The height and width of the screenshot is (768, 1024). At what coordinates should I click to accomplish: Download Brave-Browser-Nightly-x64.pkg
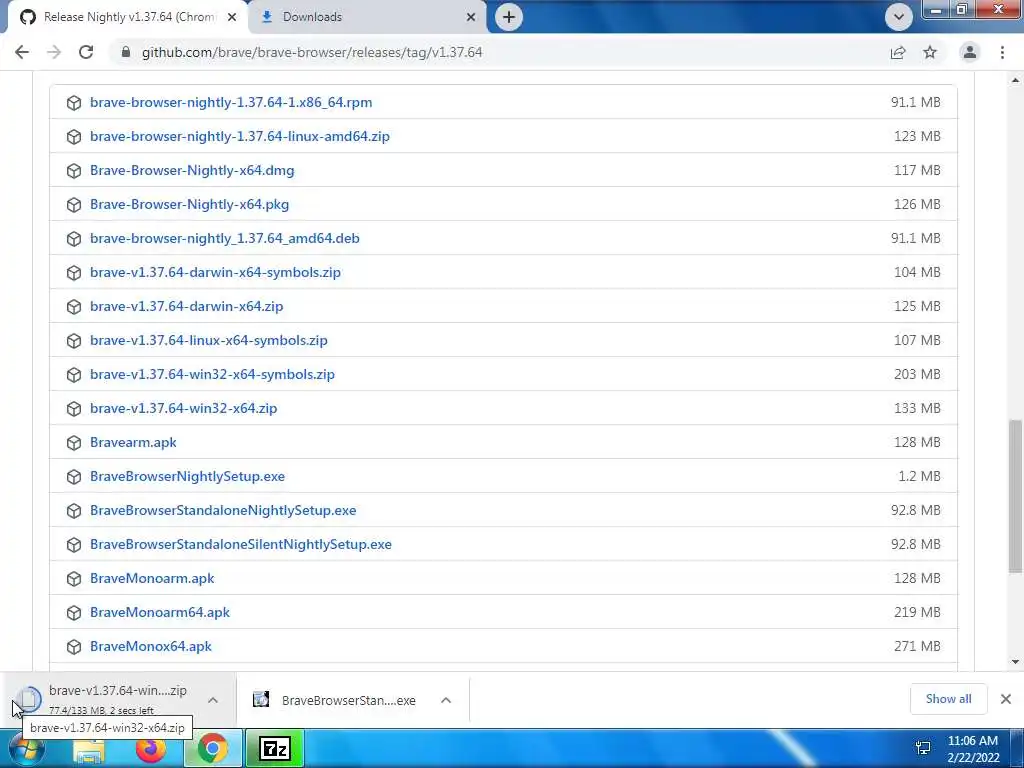pyautogui.click(x=189, y=204)
